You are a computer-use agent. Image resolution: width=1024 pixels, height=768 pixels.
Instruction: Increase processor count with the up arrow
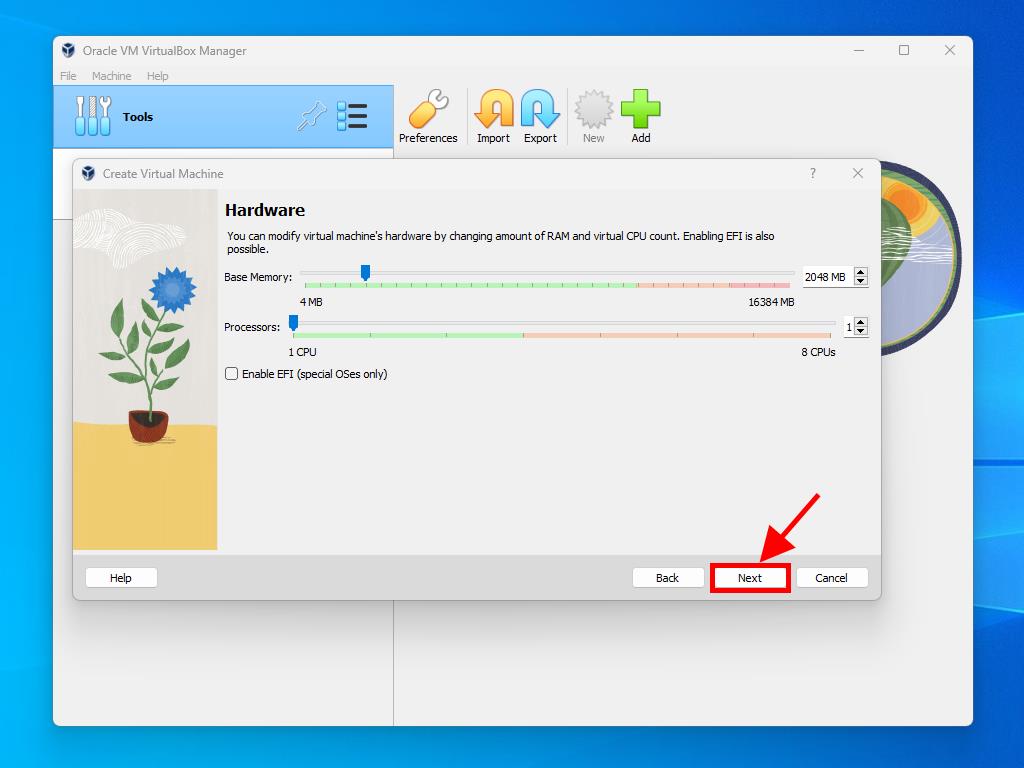pos(861,322)
